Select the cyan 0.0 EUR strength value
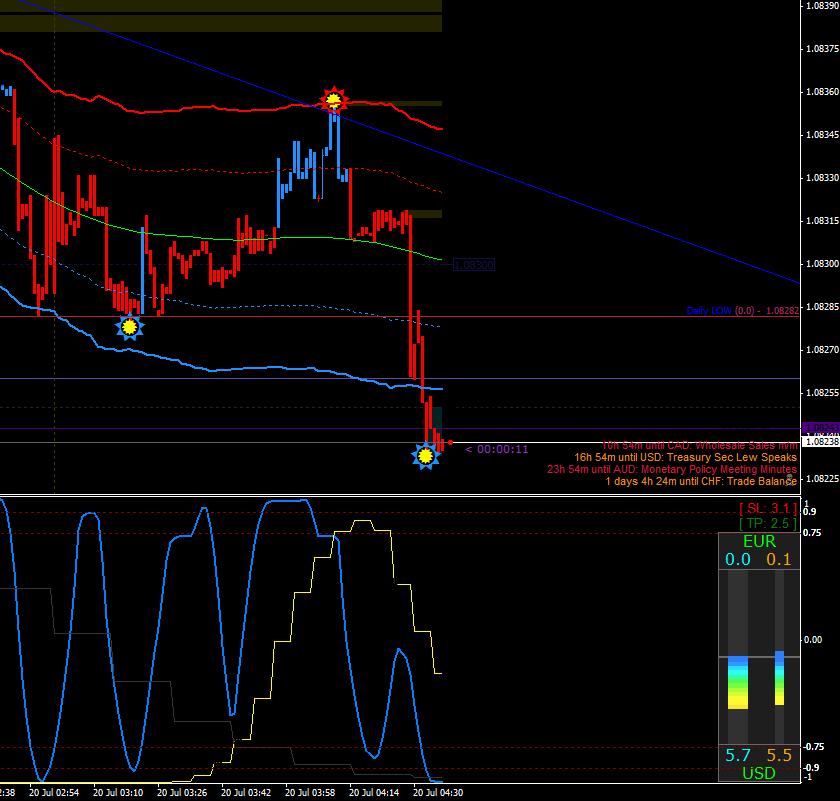This screenshot has height=801, width=840. tap(738, 559)
